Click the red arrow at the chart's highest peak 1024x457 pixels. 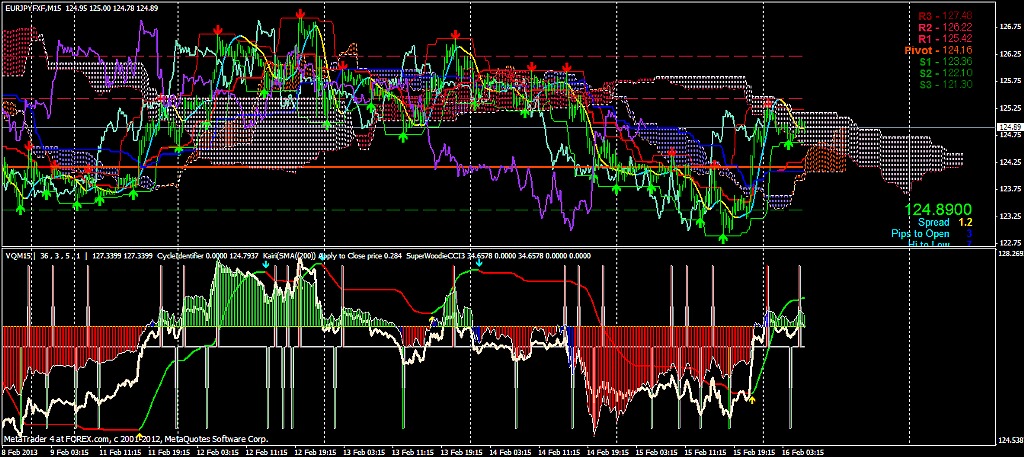tap(301, 13)
